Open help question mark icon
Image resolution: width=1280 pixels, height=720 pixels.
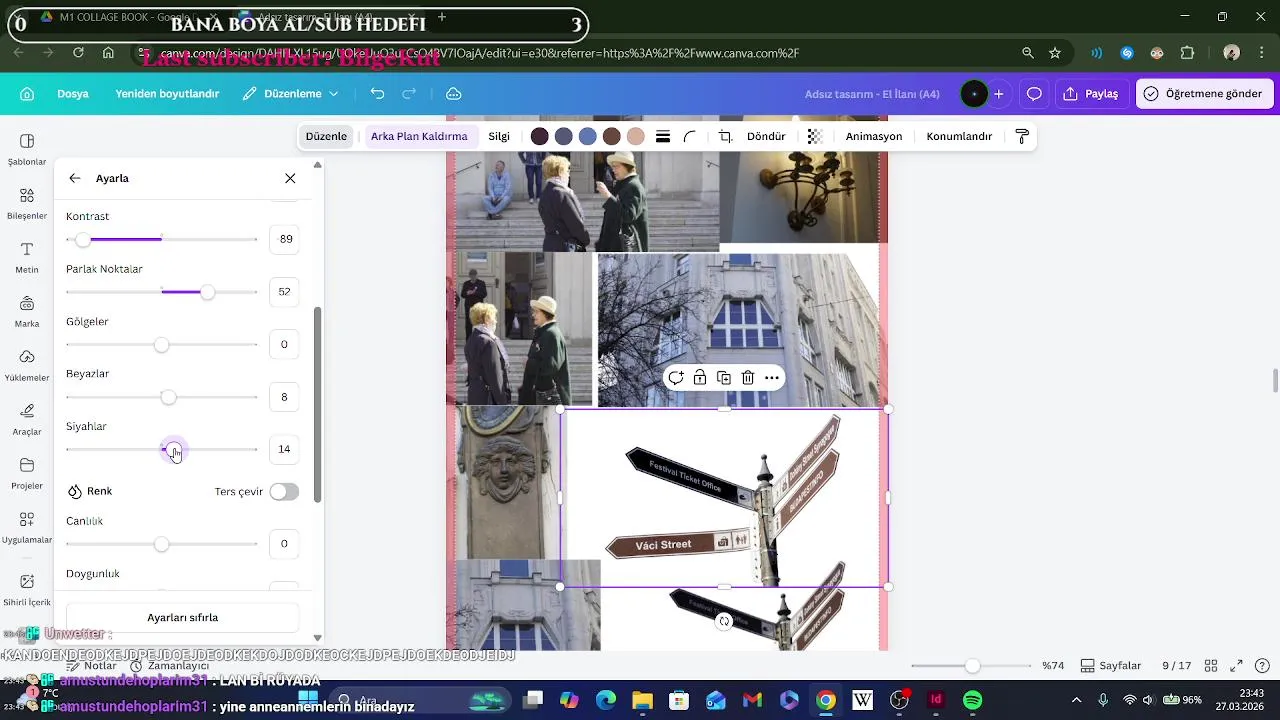1262,666
